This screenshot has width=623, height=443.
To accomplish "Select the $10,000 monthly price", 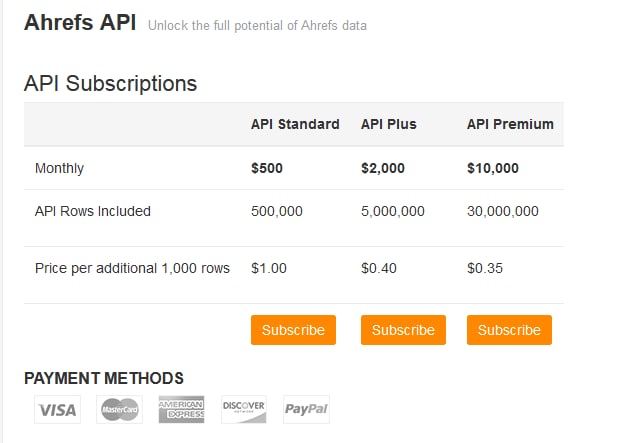I will point(493,168).
